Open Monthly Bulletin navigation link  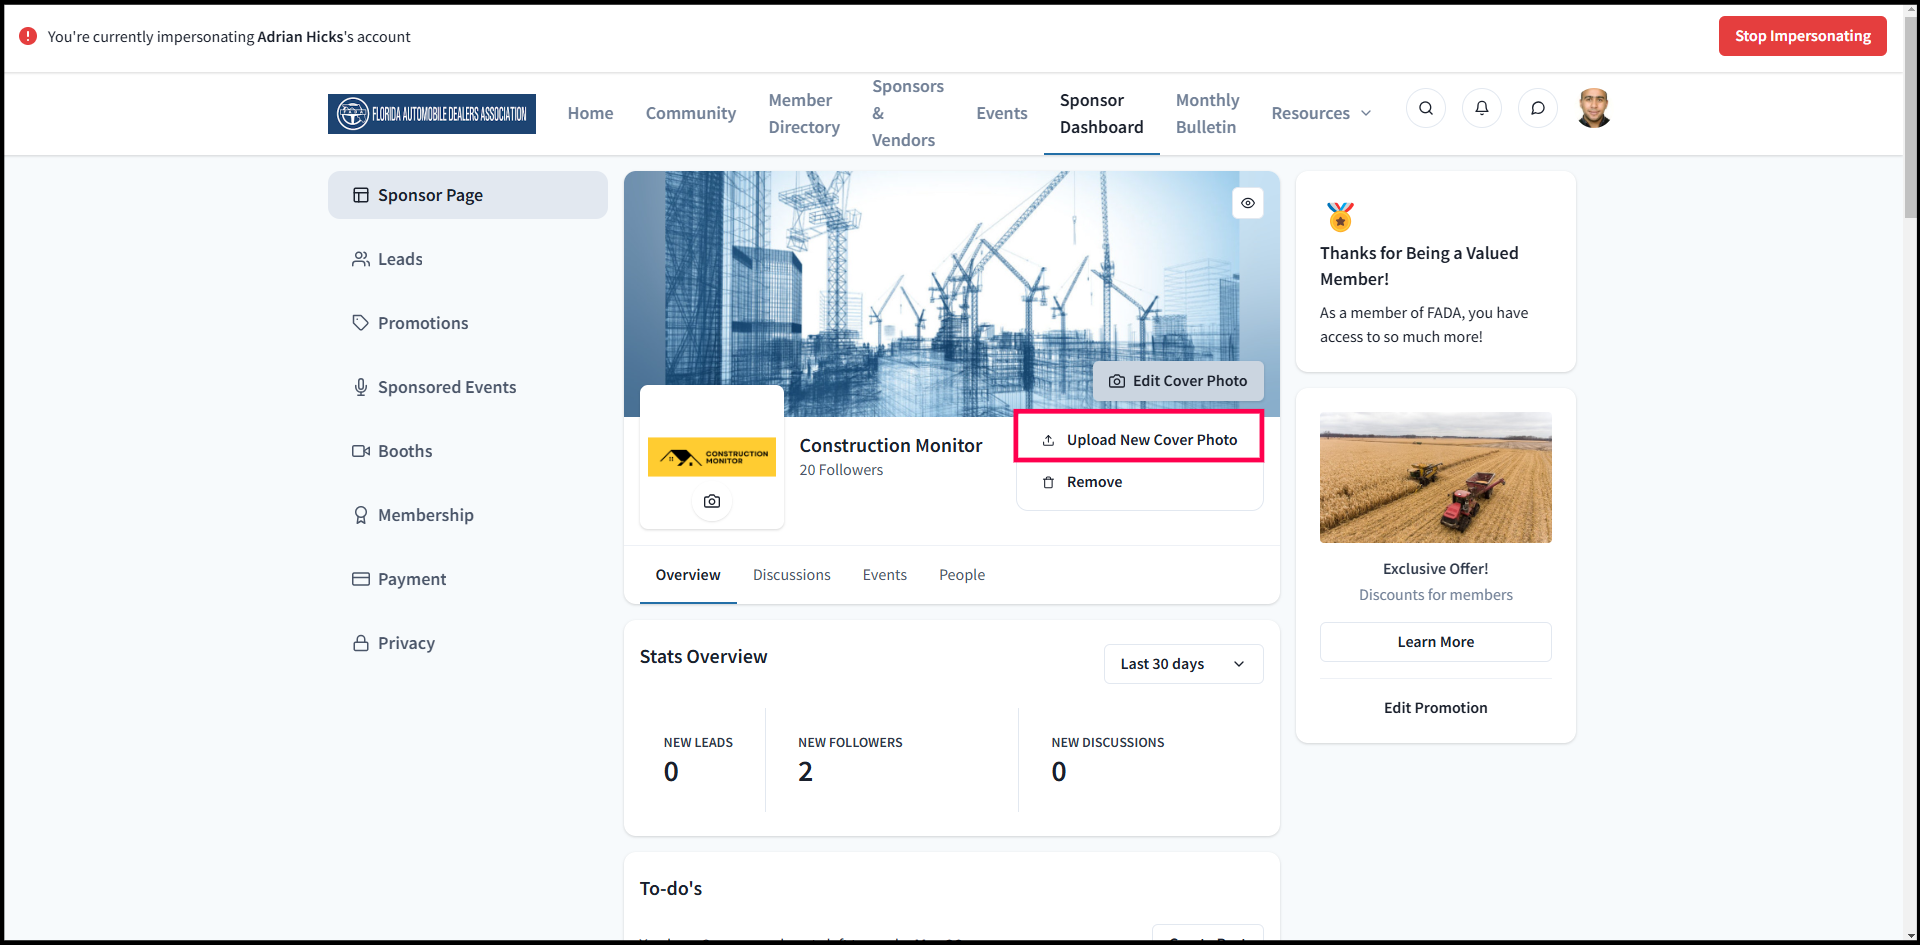tap(1208, 113)
